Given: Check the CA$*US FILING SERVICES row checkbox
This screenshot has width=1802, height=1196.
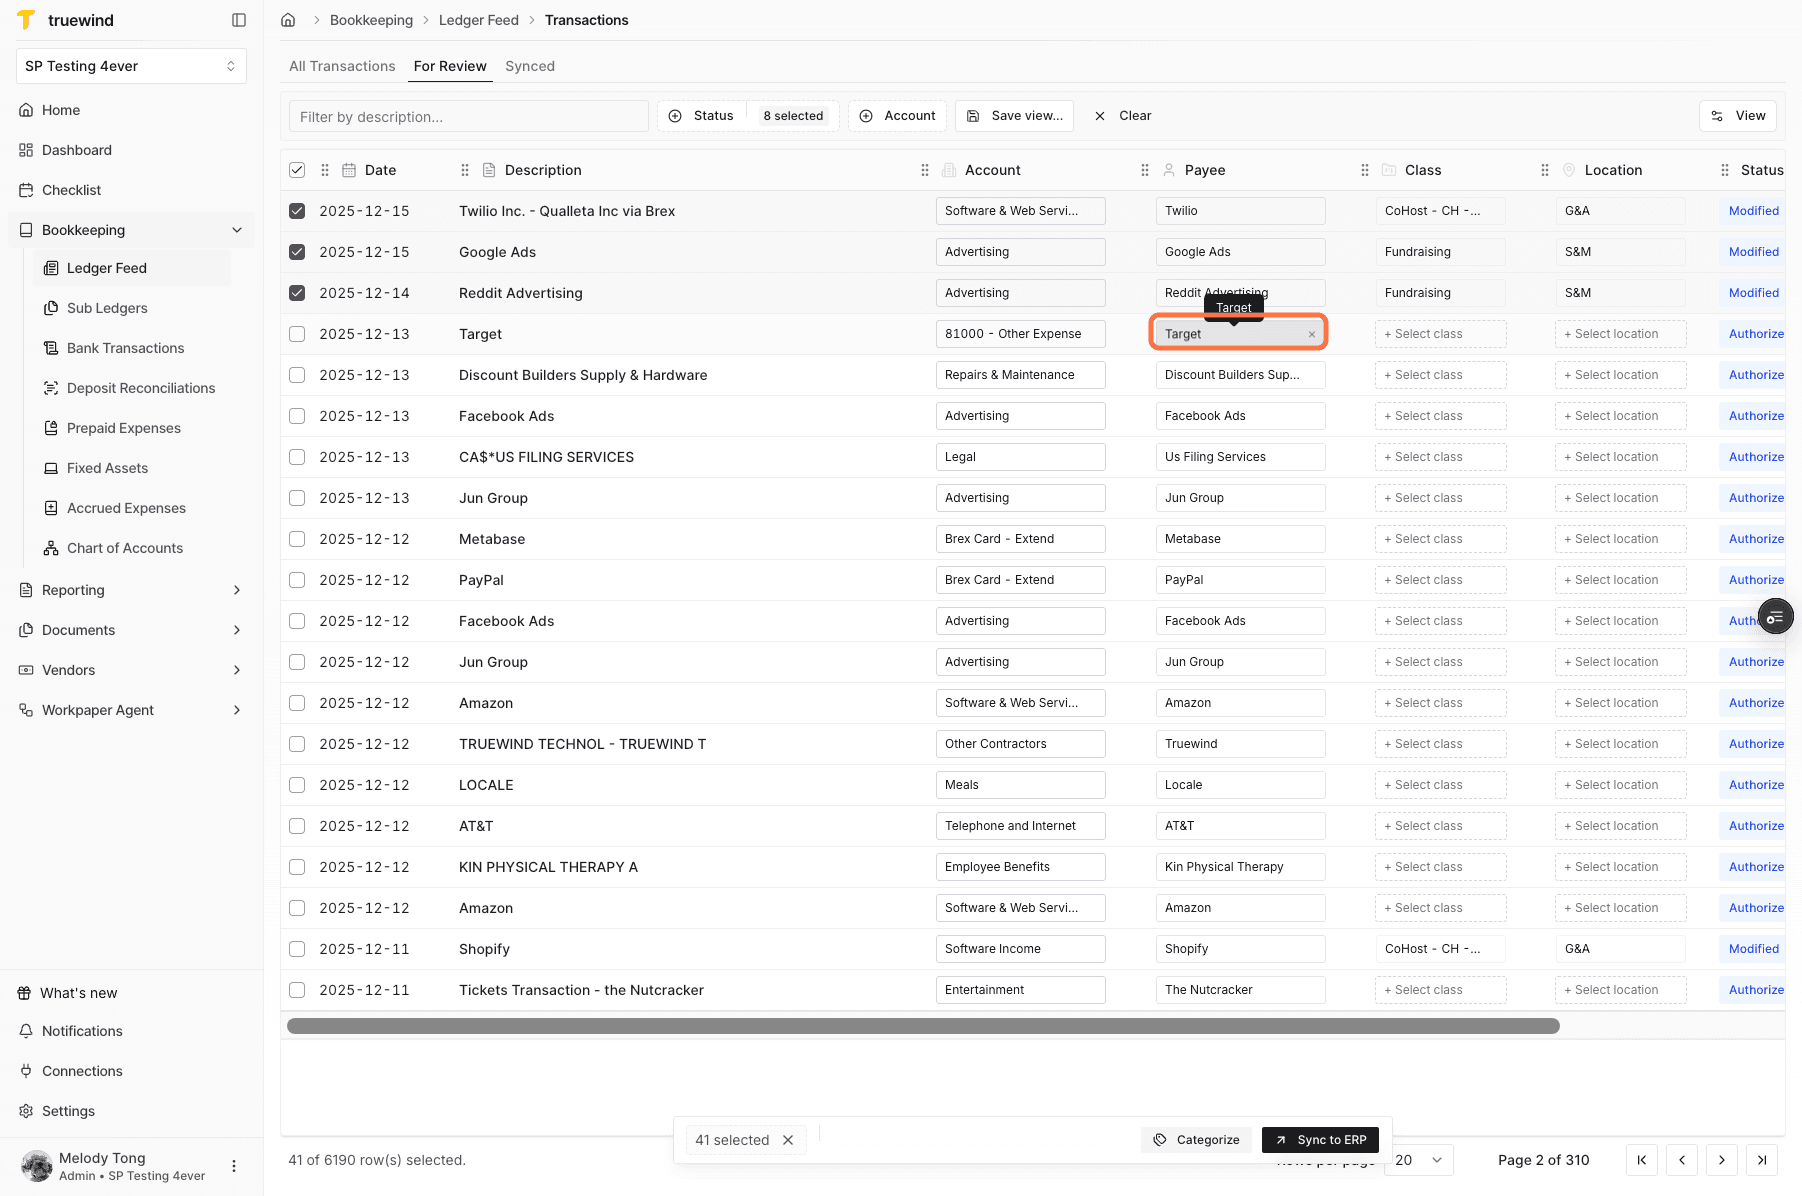Looking at the screenshot, I should click(x=297, y=457).
